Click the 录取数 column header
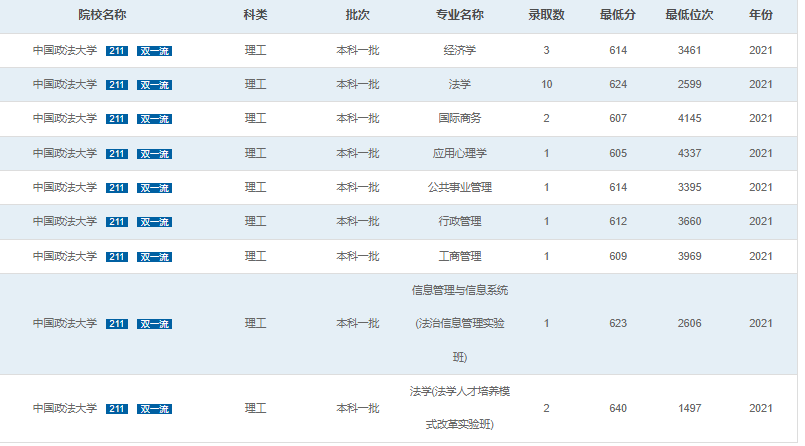 [546, 15]
